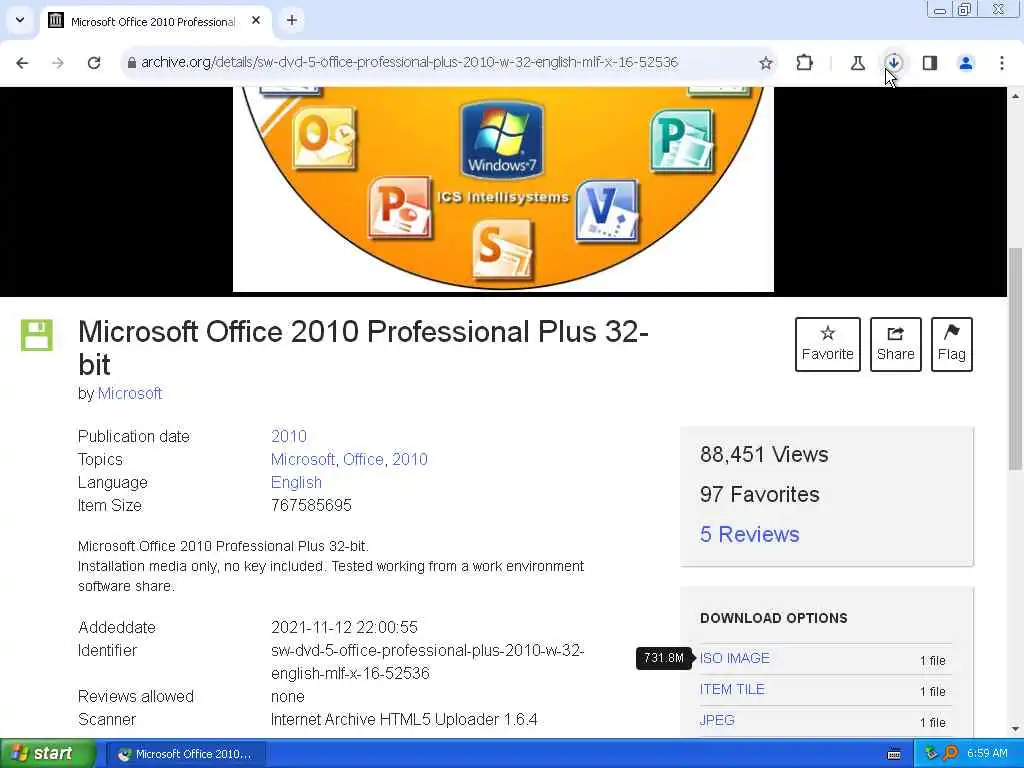Click the Flag button
The image size is (1024, 768).
click(952, 344)
